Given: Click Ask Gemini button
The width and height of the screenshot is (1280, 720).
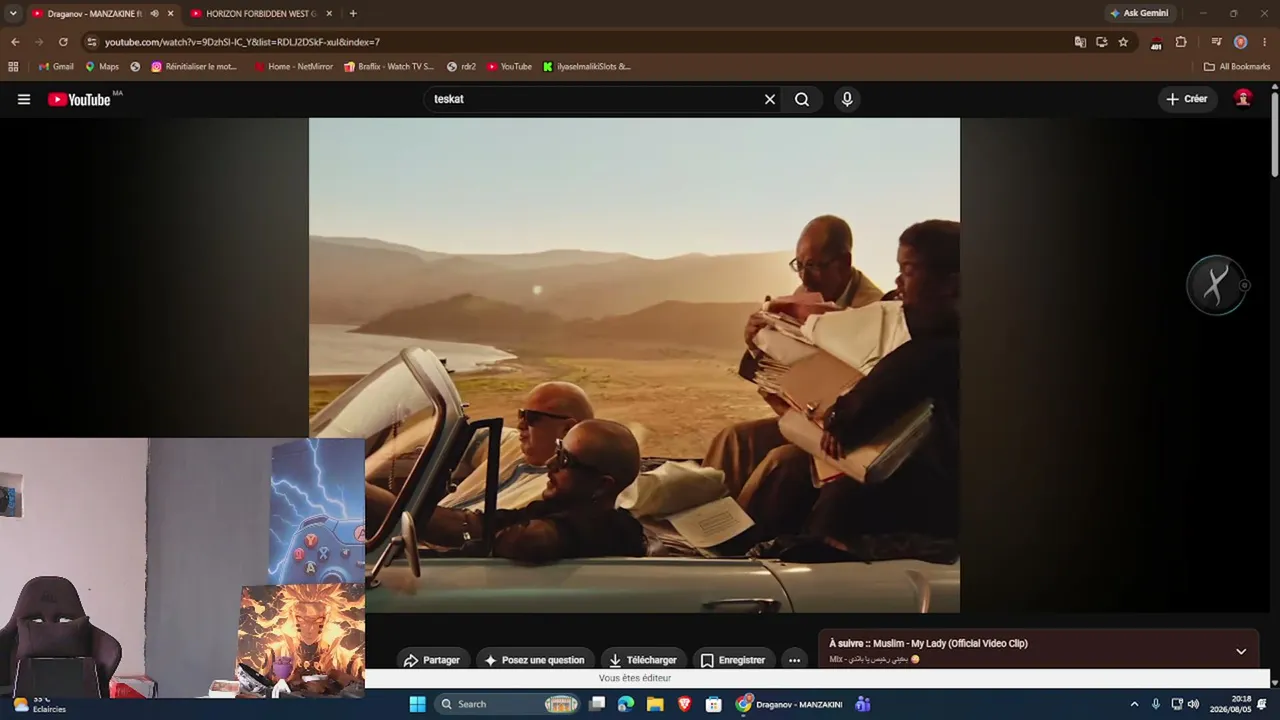Looking at the screenshot, I should click(1139, 13).
